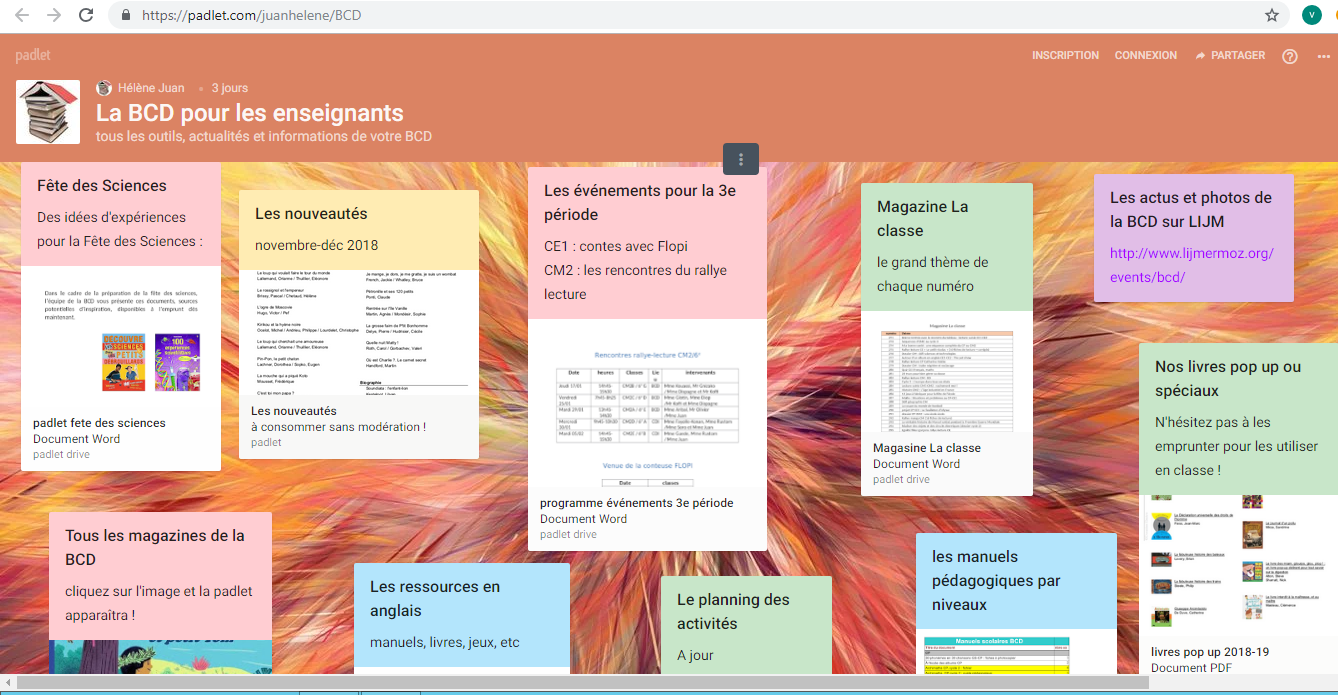1338x695 pixels.
Task: Click Hélène Juan's avatar
Action: point(104,88)
